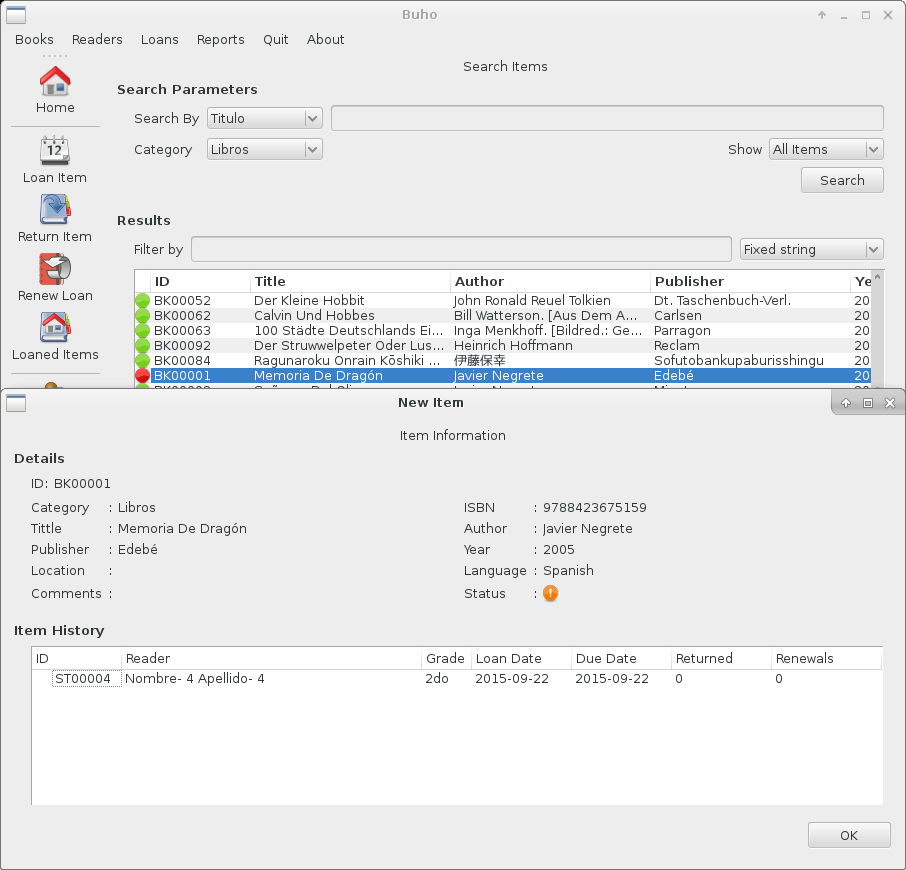
Task: Click red status dot for BK00001
Action: (142, 375)
